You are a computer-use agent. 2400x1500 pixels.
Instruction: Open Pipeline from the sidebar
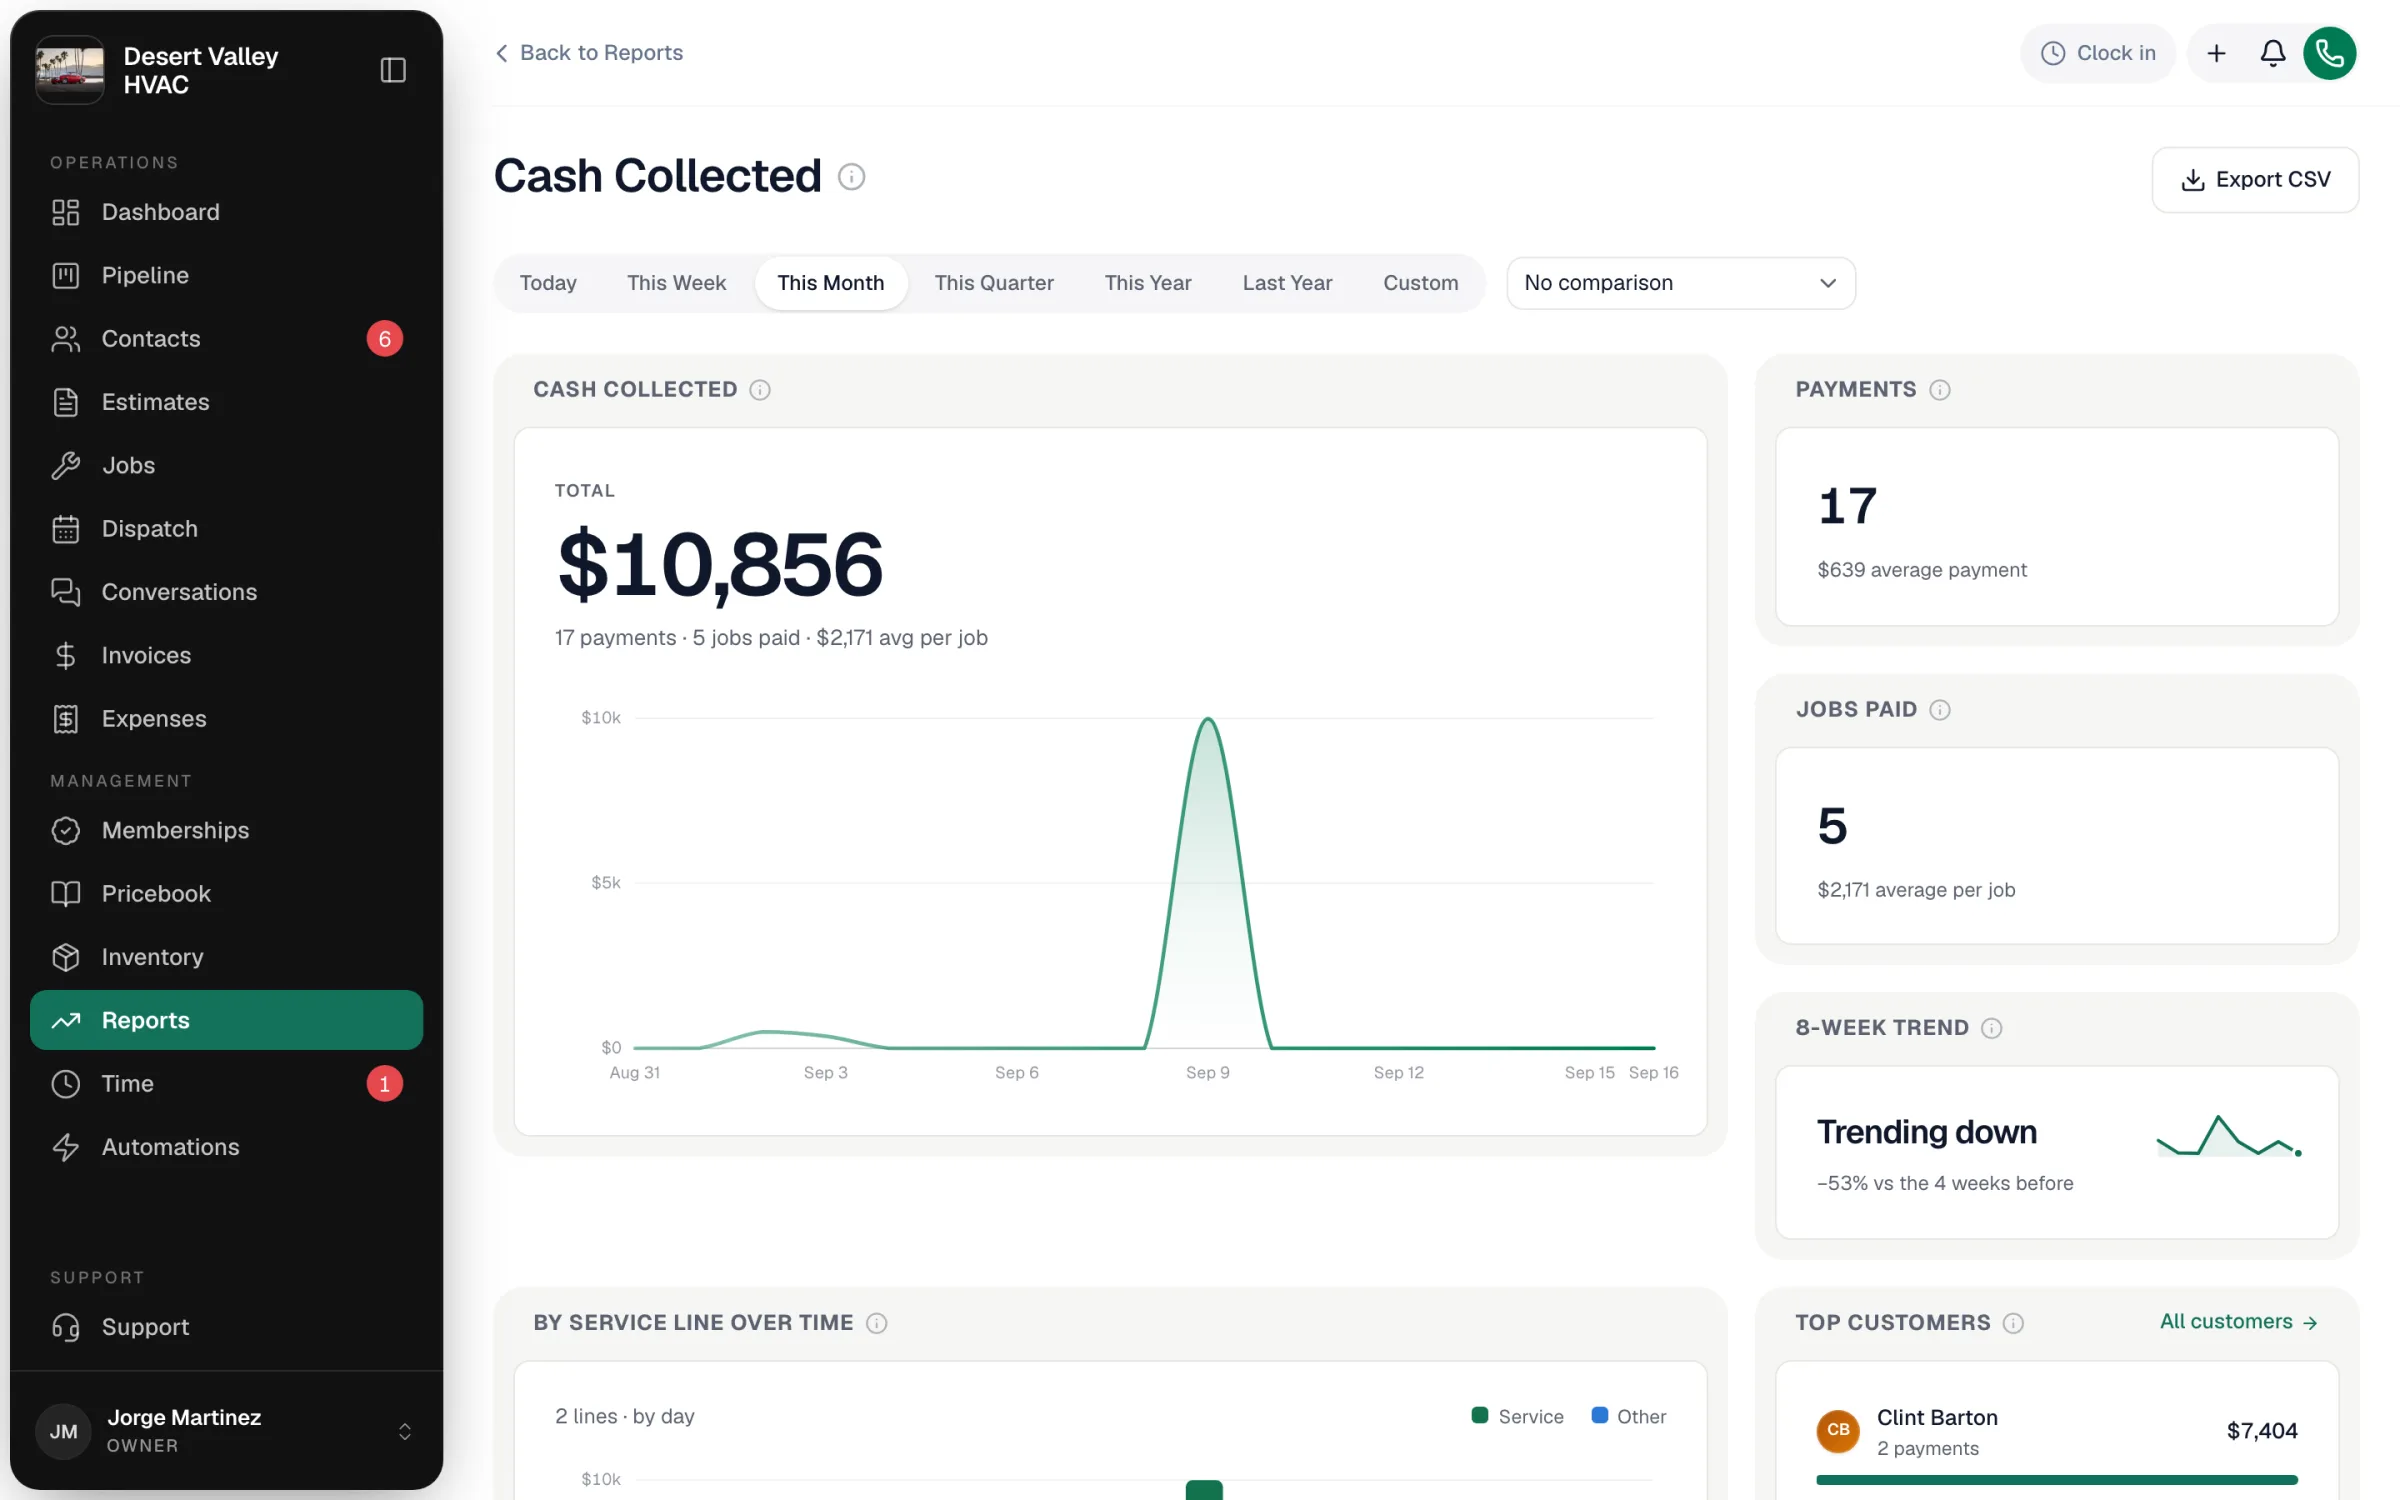[226, 275]
